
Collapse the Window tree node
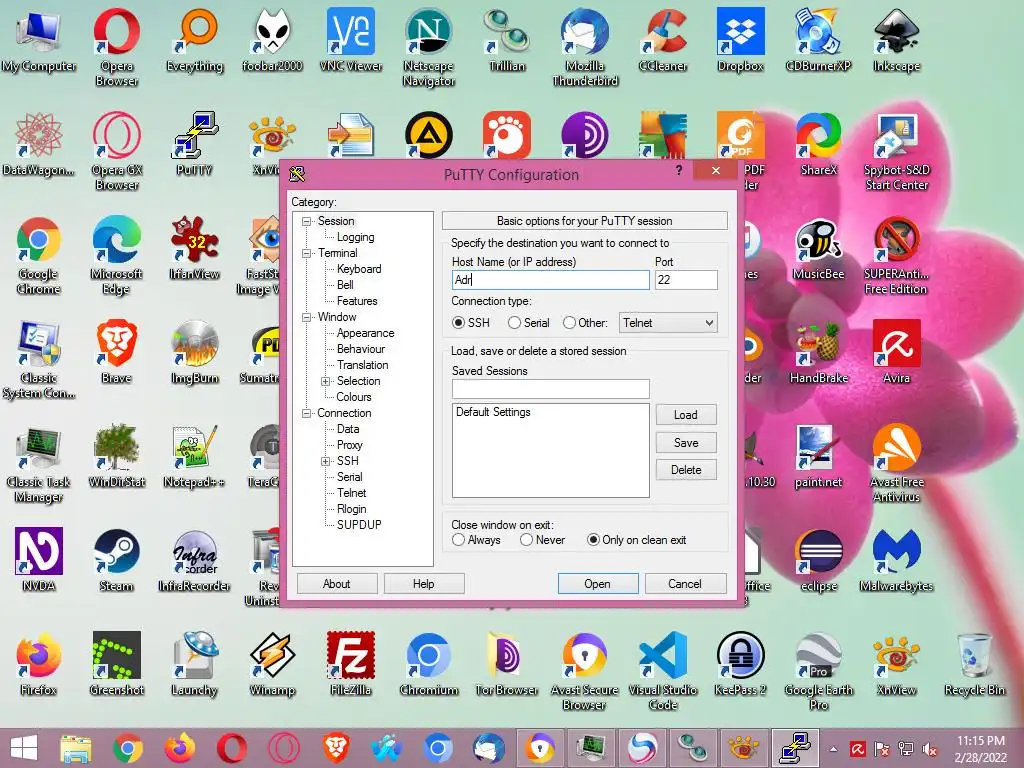click(x=306, y=317)
